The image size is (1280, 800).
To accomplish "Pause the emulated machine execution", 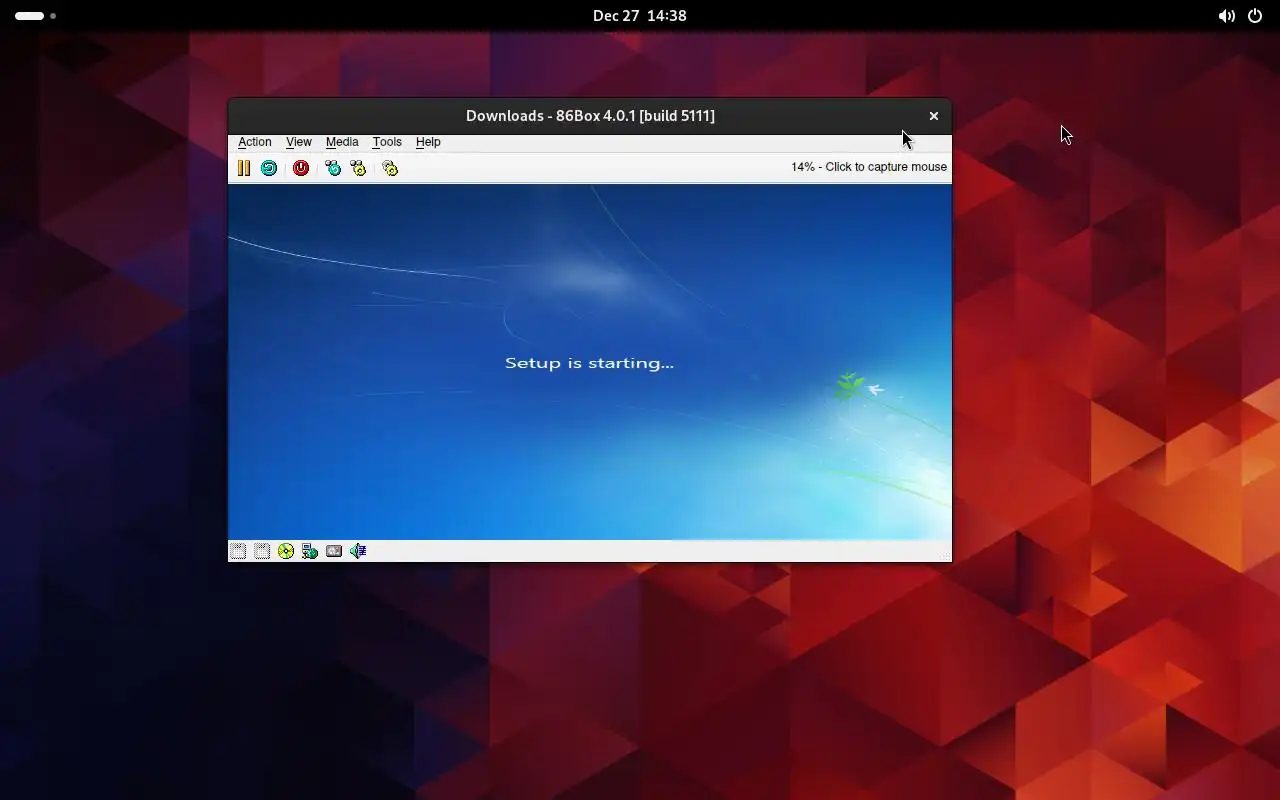I will (x=243, y=168).
